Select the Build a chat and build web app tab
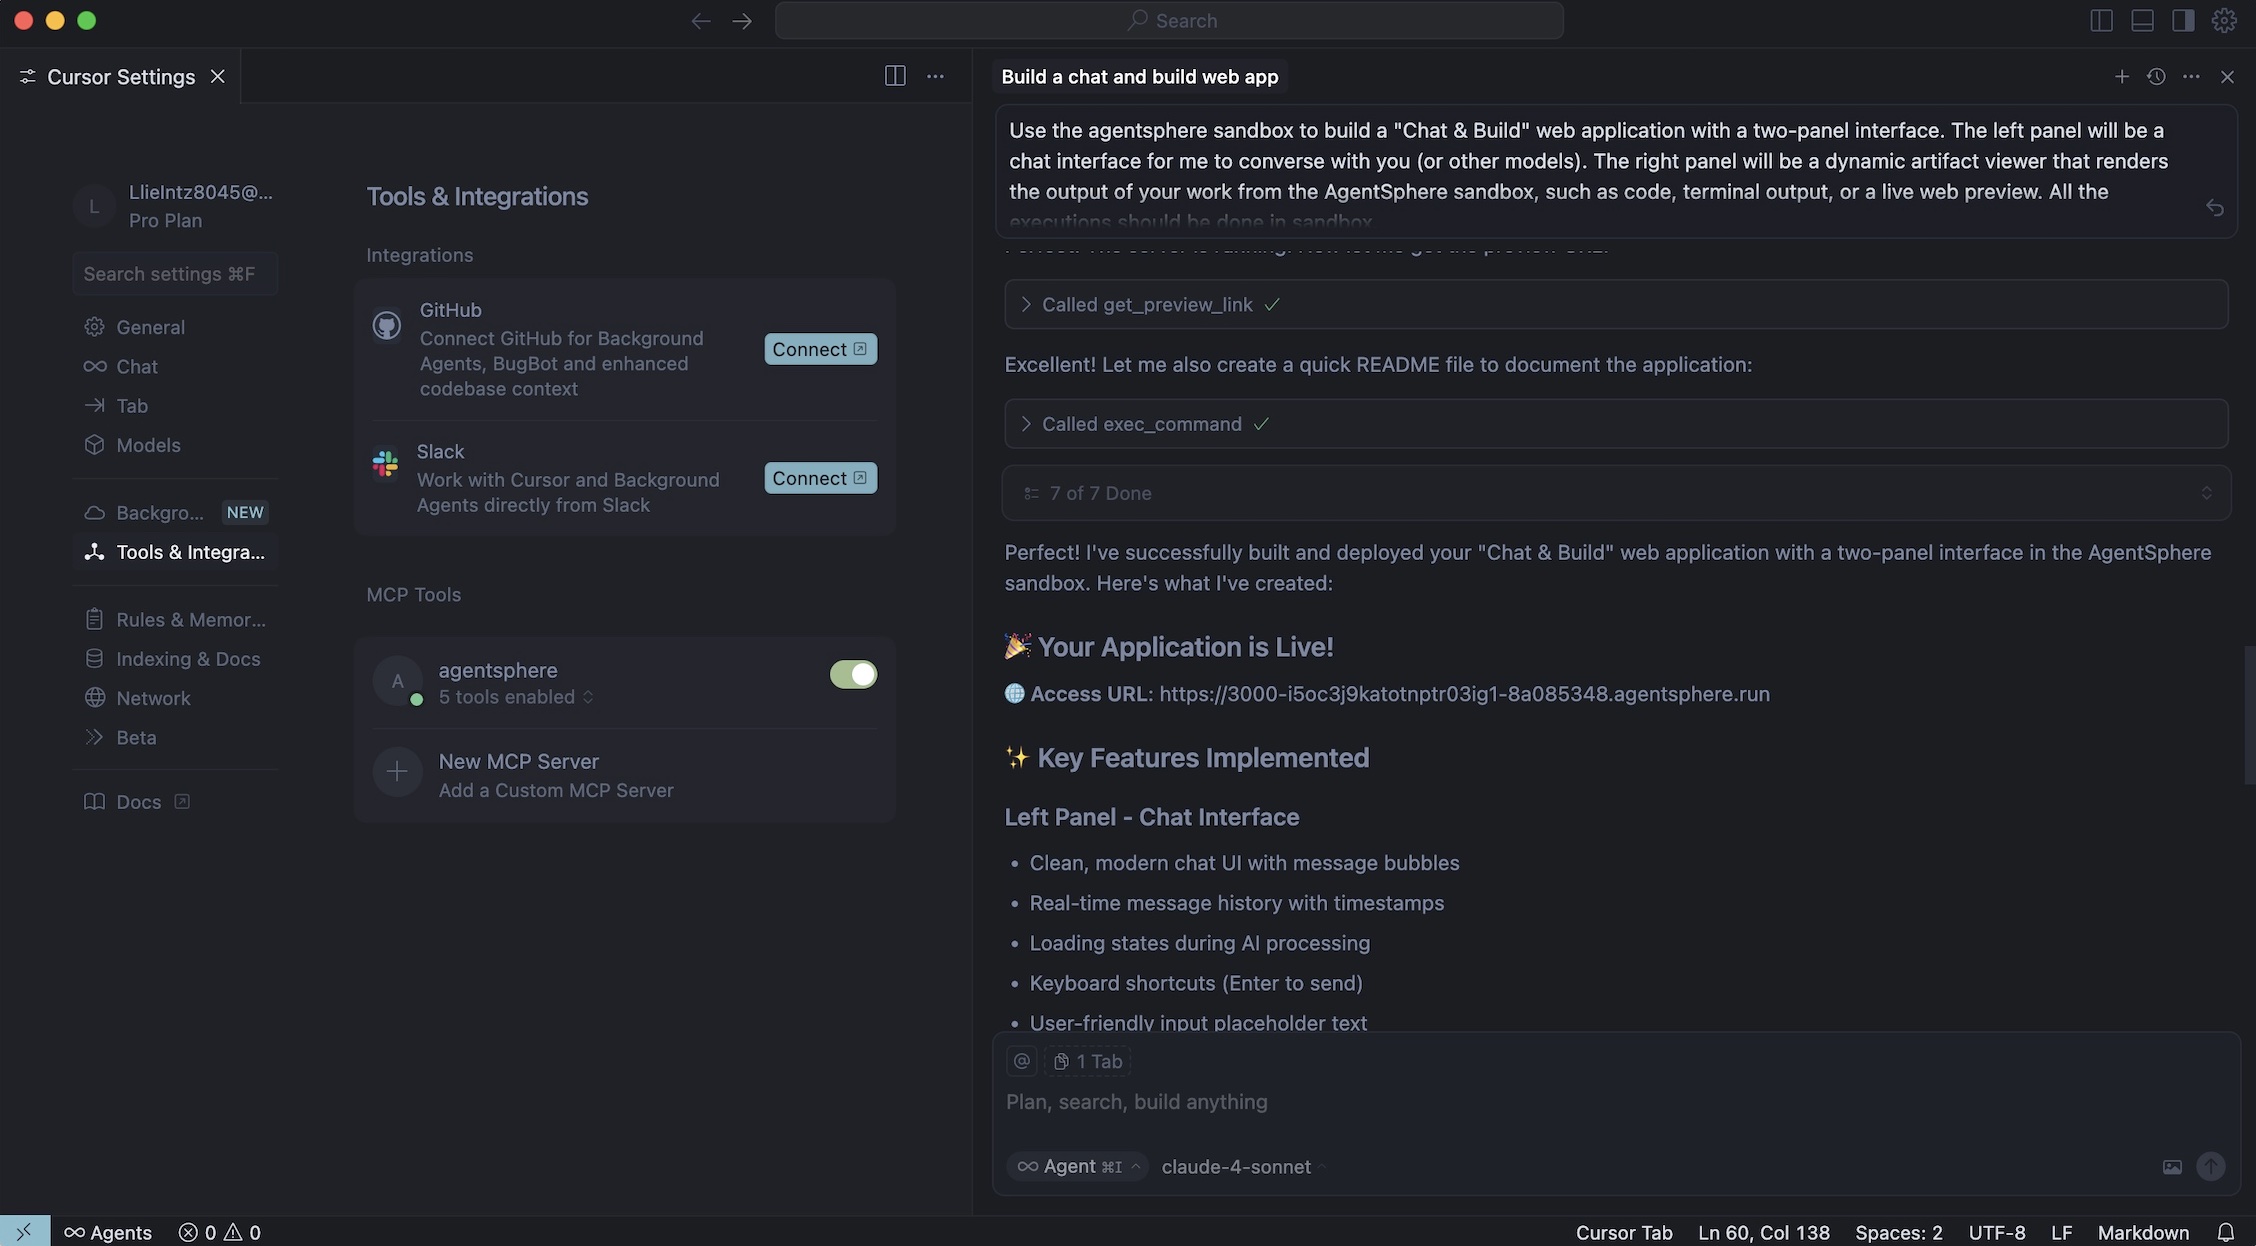 (1139, 76)
